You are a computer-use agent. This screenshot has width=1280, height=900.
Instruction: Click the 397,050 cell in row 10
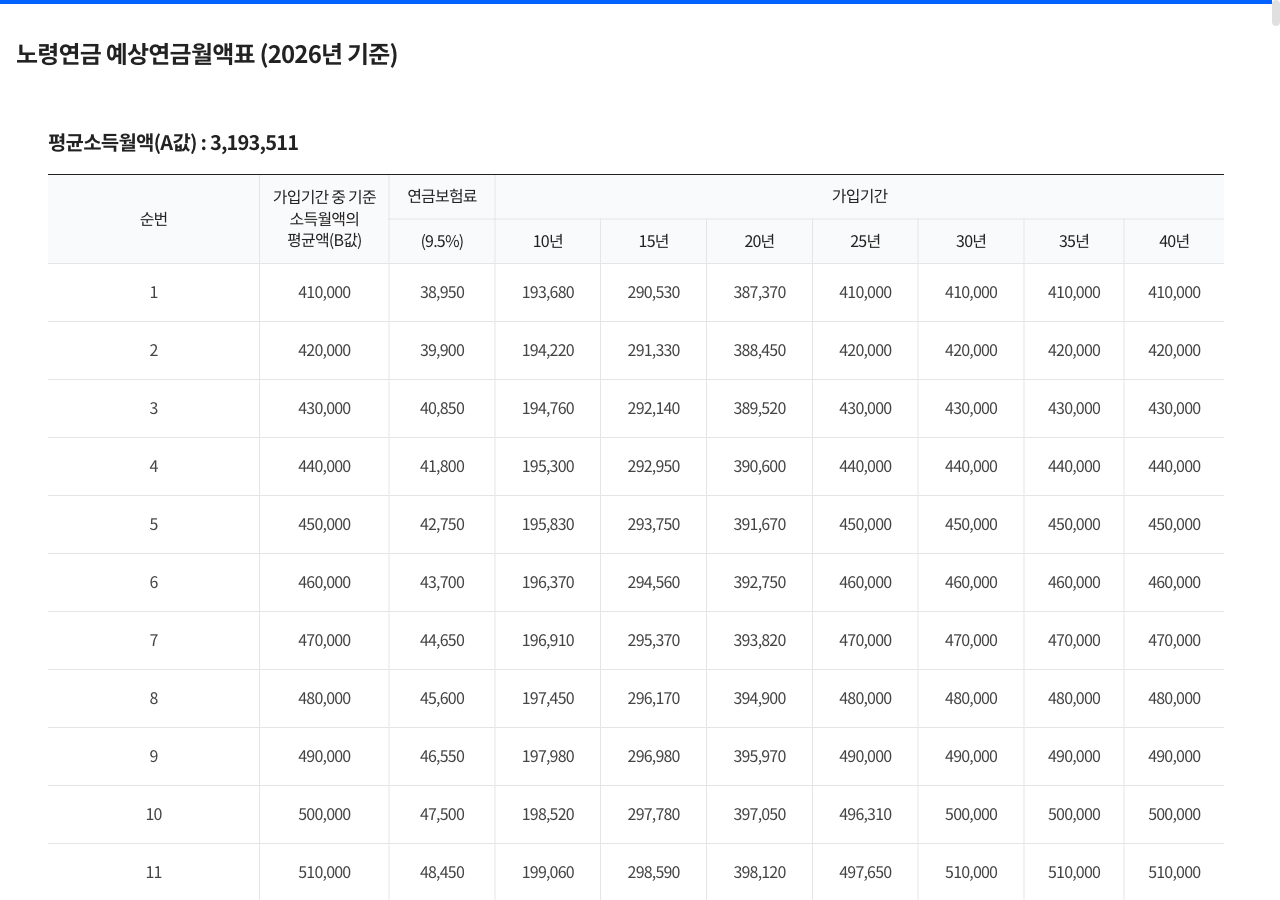[760, 815]
